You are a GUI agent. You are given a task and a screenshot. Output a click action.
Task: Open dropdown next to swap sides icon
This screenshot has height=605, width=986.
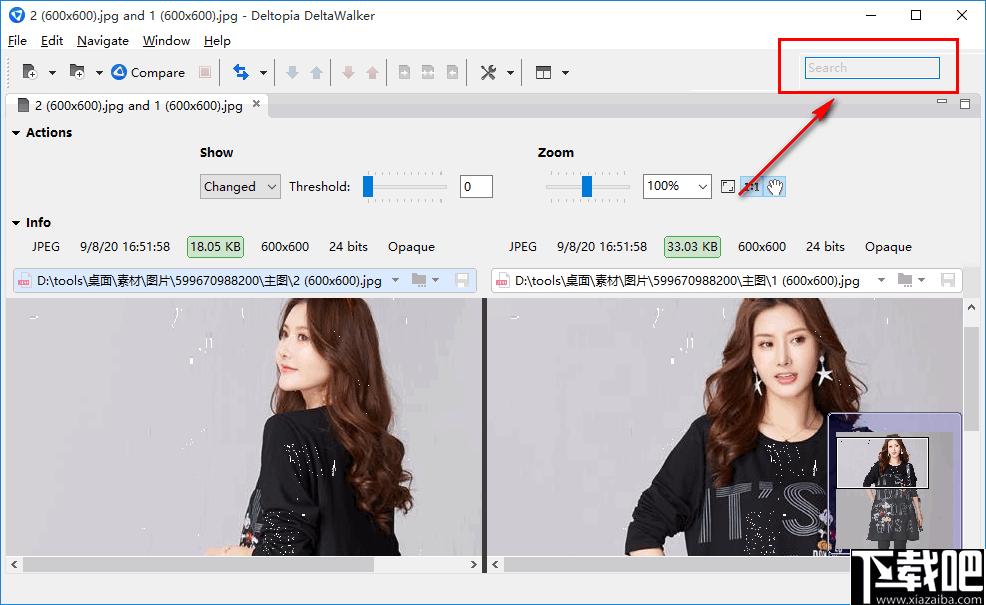pyautogui.click(x=263, y=73)
